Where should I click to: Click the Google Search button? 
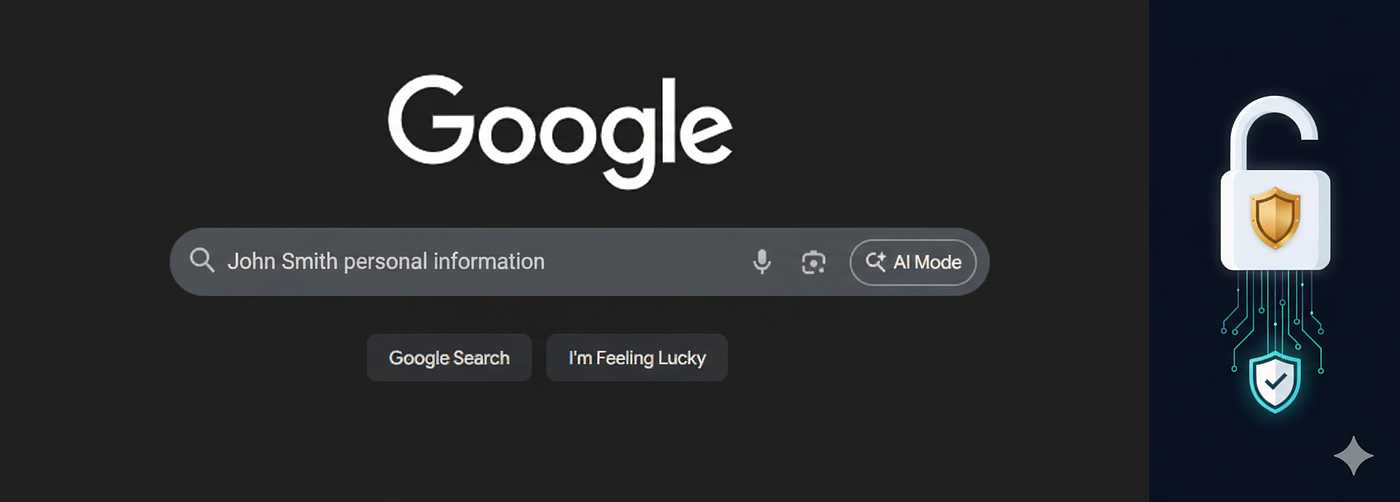[x=449, y=358]
